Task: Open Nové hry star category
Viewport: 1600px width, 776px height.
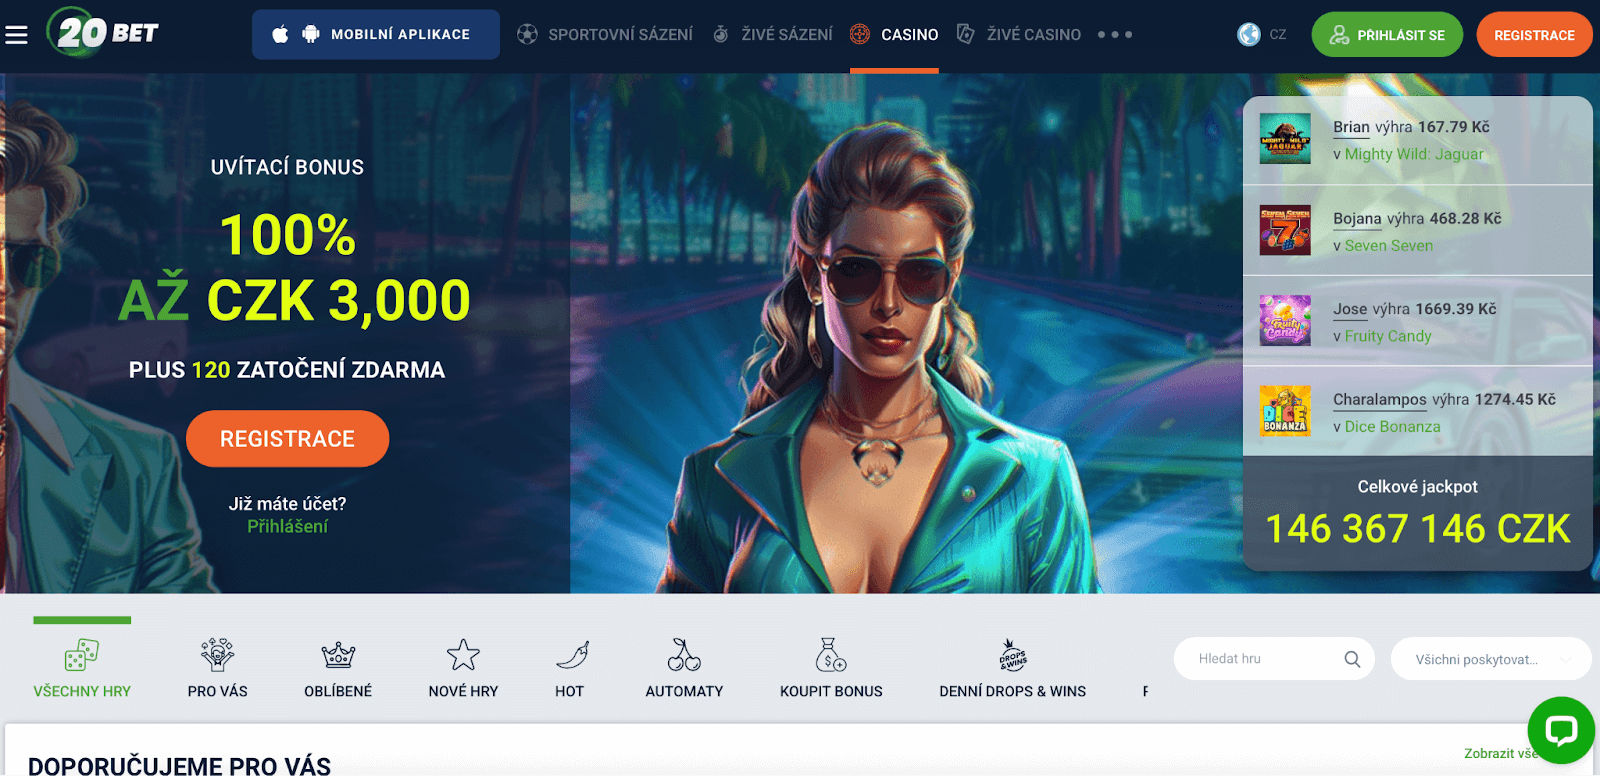Action: (463, 669)
